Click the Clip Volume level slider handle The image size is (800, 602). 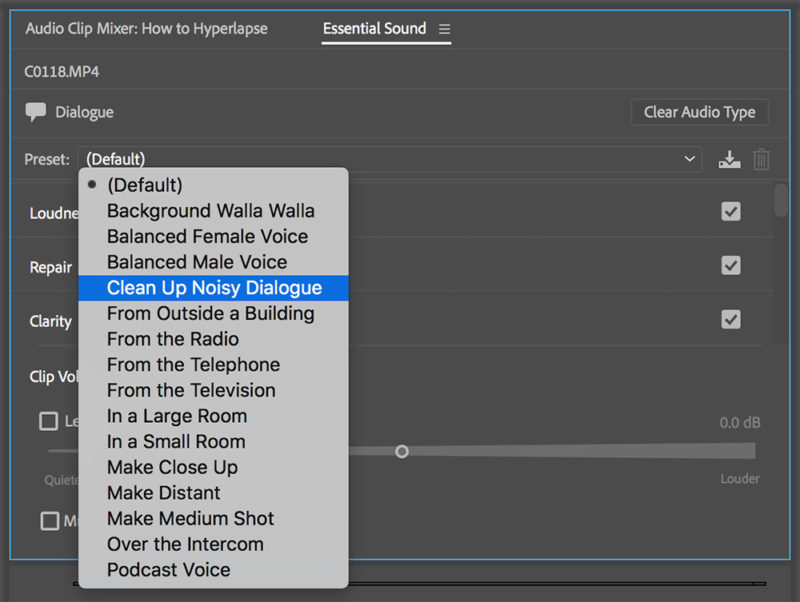click(402, 451)
